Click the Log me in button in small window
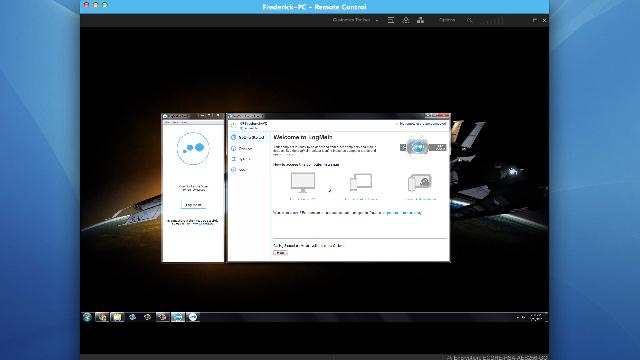The height and width of the screenshot is (360, 640). (x=193, y=204)
